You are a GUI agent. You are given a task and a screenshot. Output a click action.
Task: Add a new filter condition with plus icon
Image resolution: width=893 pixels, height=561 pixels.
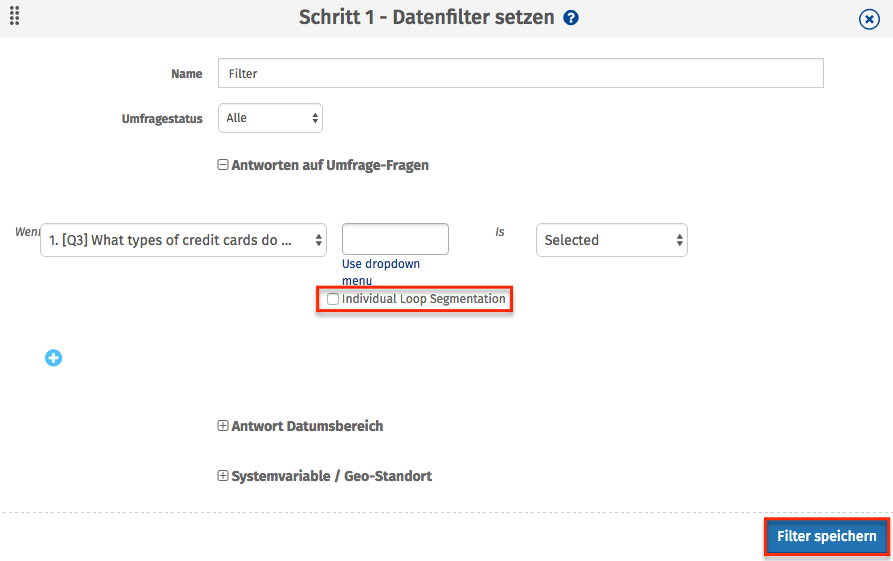point(54,358)
